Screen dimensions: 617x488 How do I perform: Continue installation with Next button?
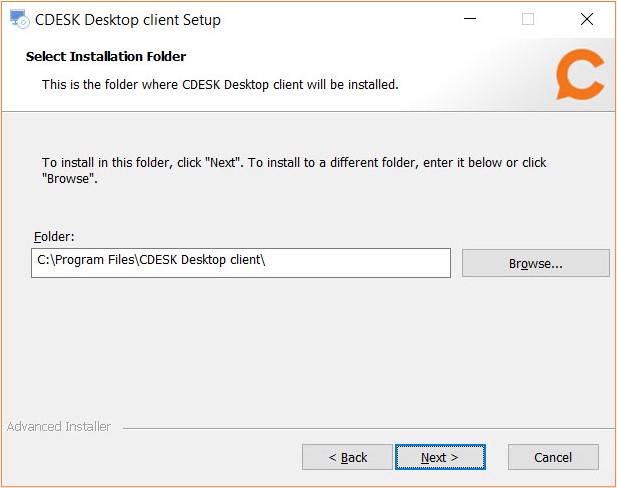[x=440, y=457]
